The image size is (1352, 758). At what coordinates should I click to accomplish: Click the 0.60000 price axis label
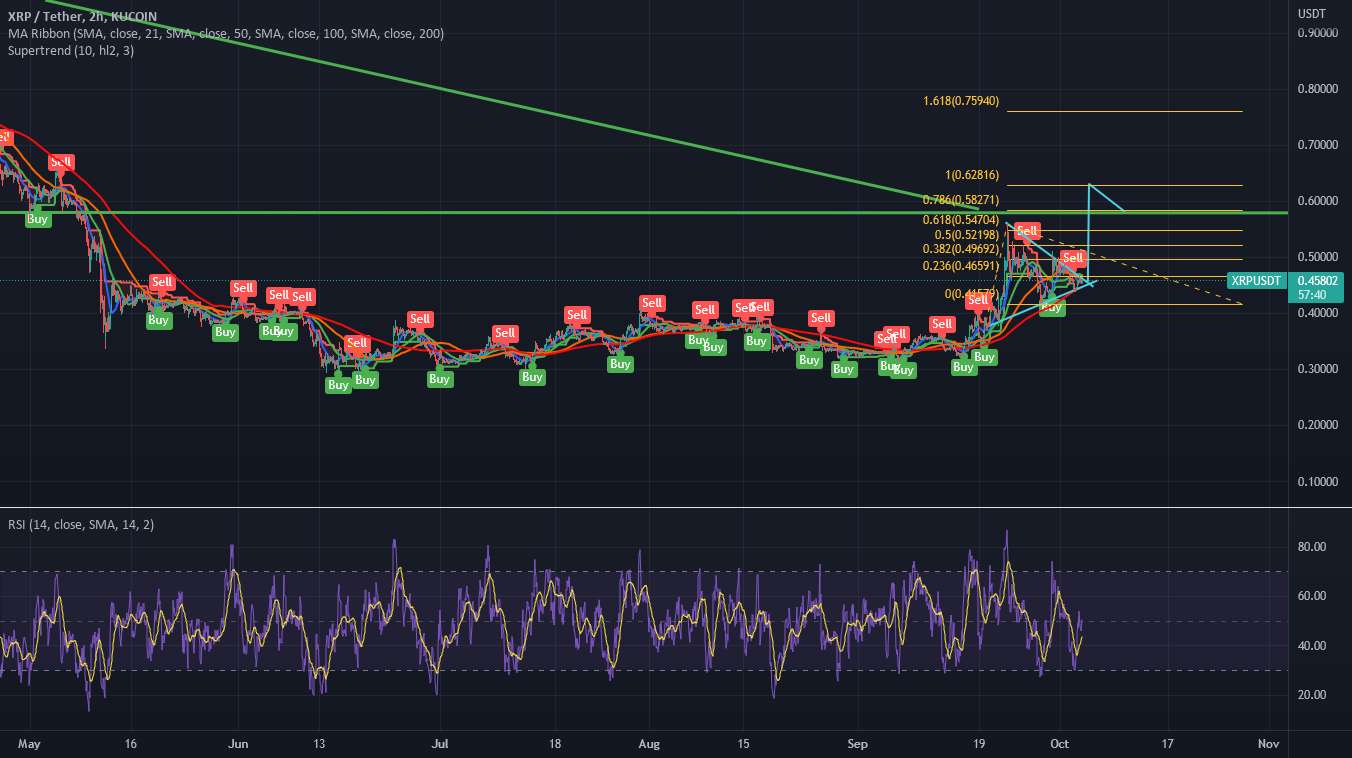tap(1320, 201)
